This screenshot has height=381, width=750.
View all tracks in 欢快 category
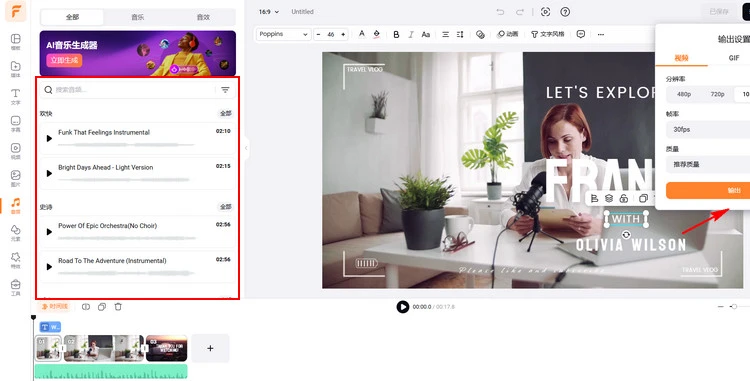tap(225, 114)
